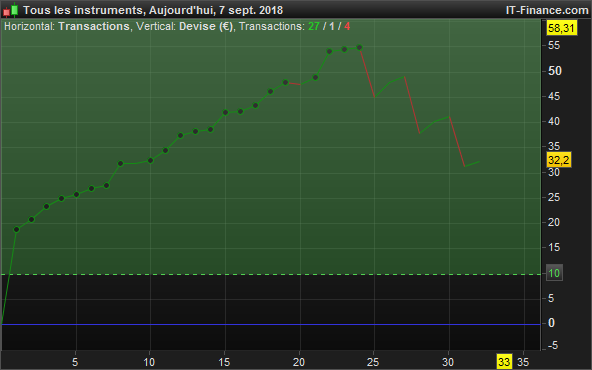This screenshot has width=592, height=370.
Task: Click the 35 label on the horizontal axis
Action: coord(523,362)
